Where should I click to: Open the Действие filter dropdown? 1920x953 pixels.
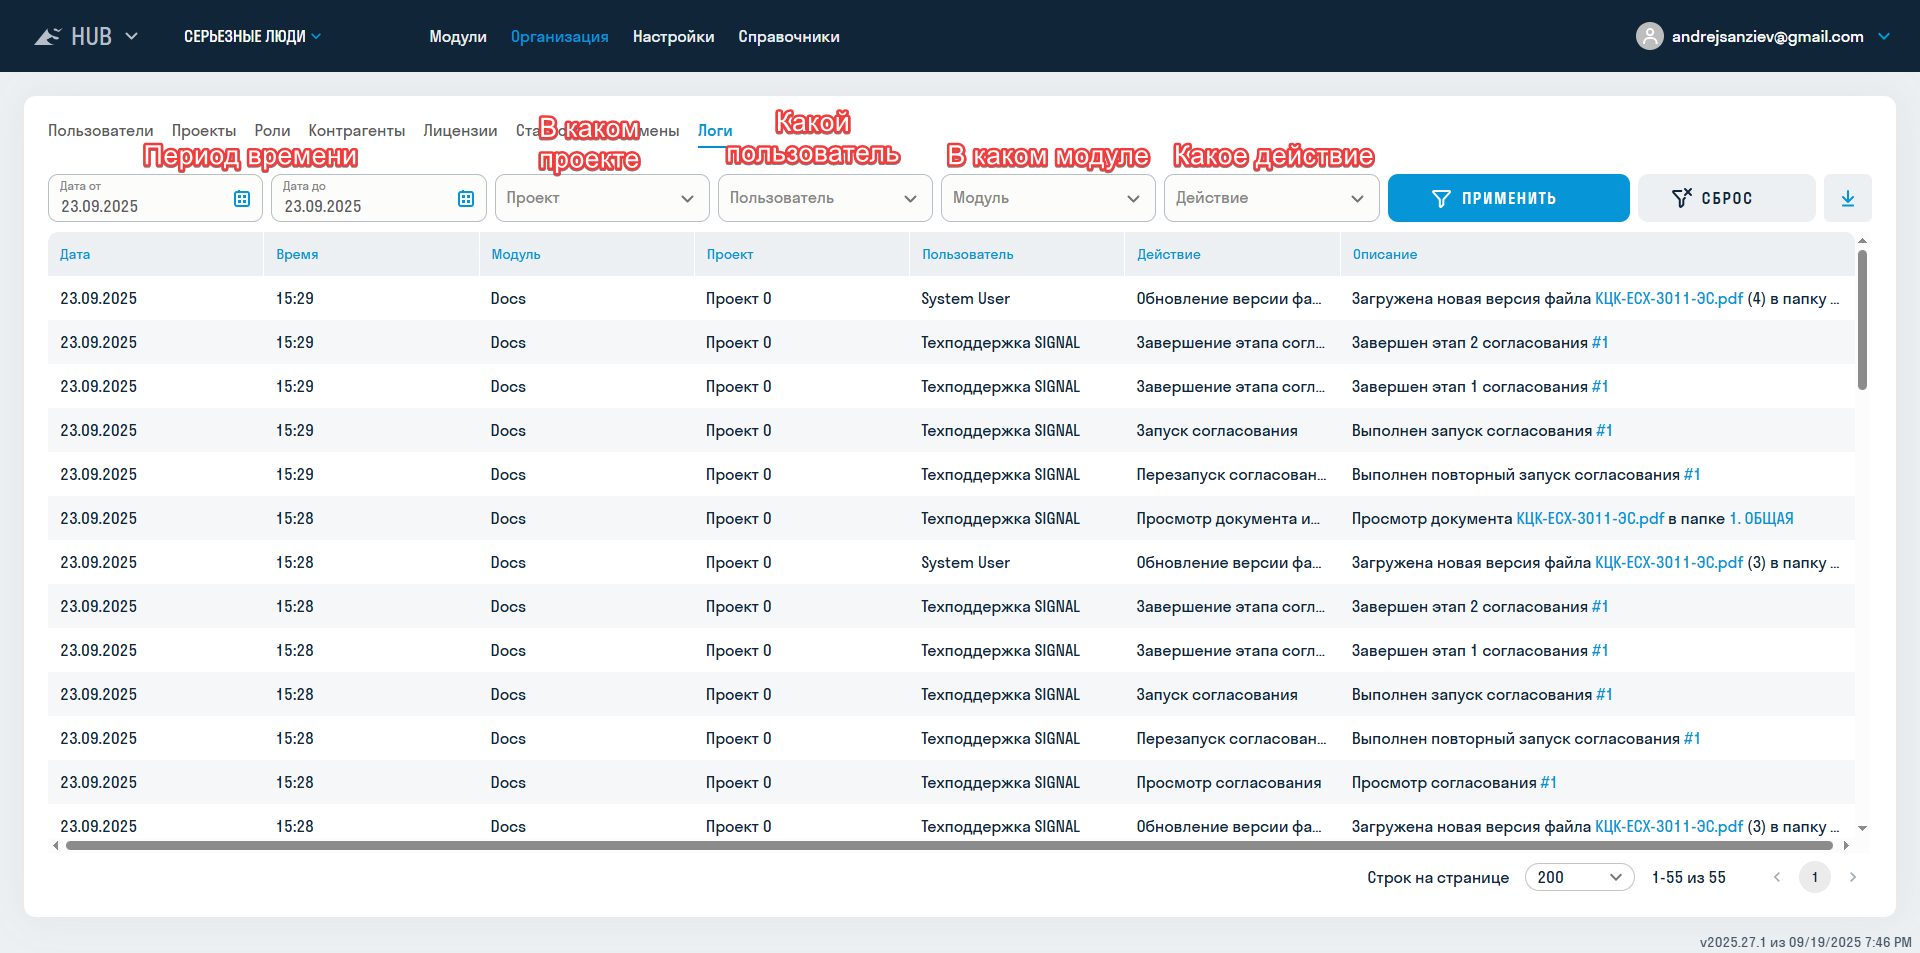point(1270,198)
